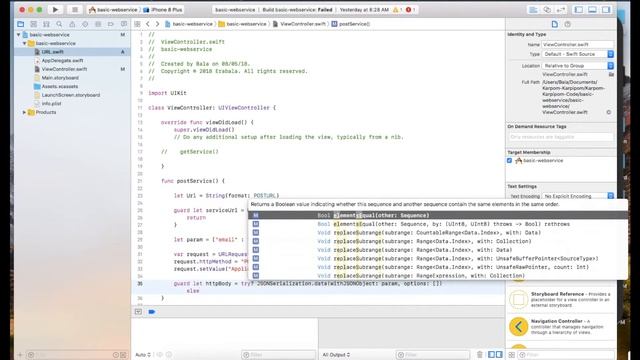Switch to Assistant editor
Viewport: 640px width, 360px height.
coord(547,9)
